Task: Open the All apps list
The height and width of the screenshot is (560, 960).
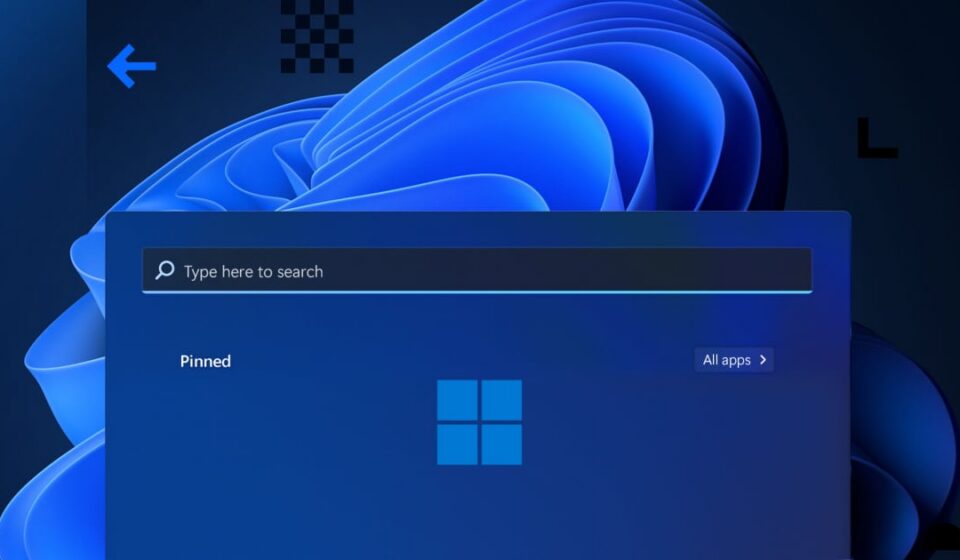Action: (x=727, y=360)
